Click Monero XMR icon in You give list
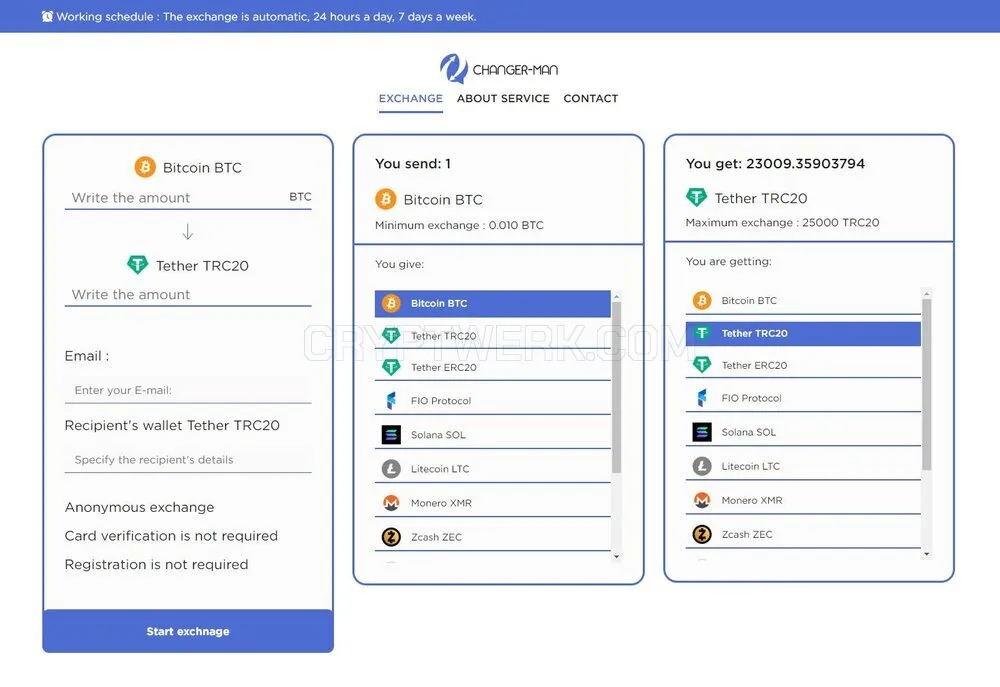1000x687 pixels. point(391,503)
